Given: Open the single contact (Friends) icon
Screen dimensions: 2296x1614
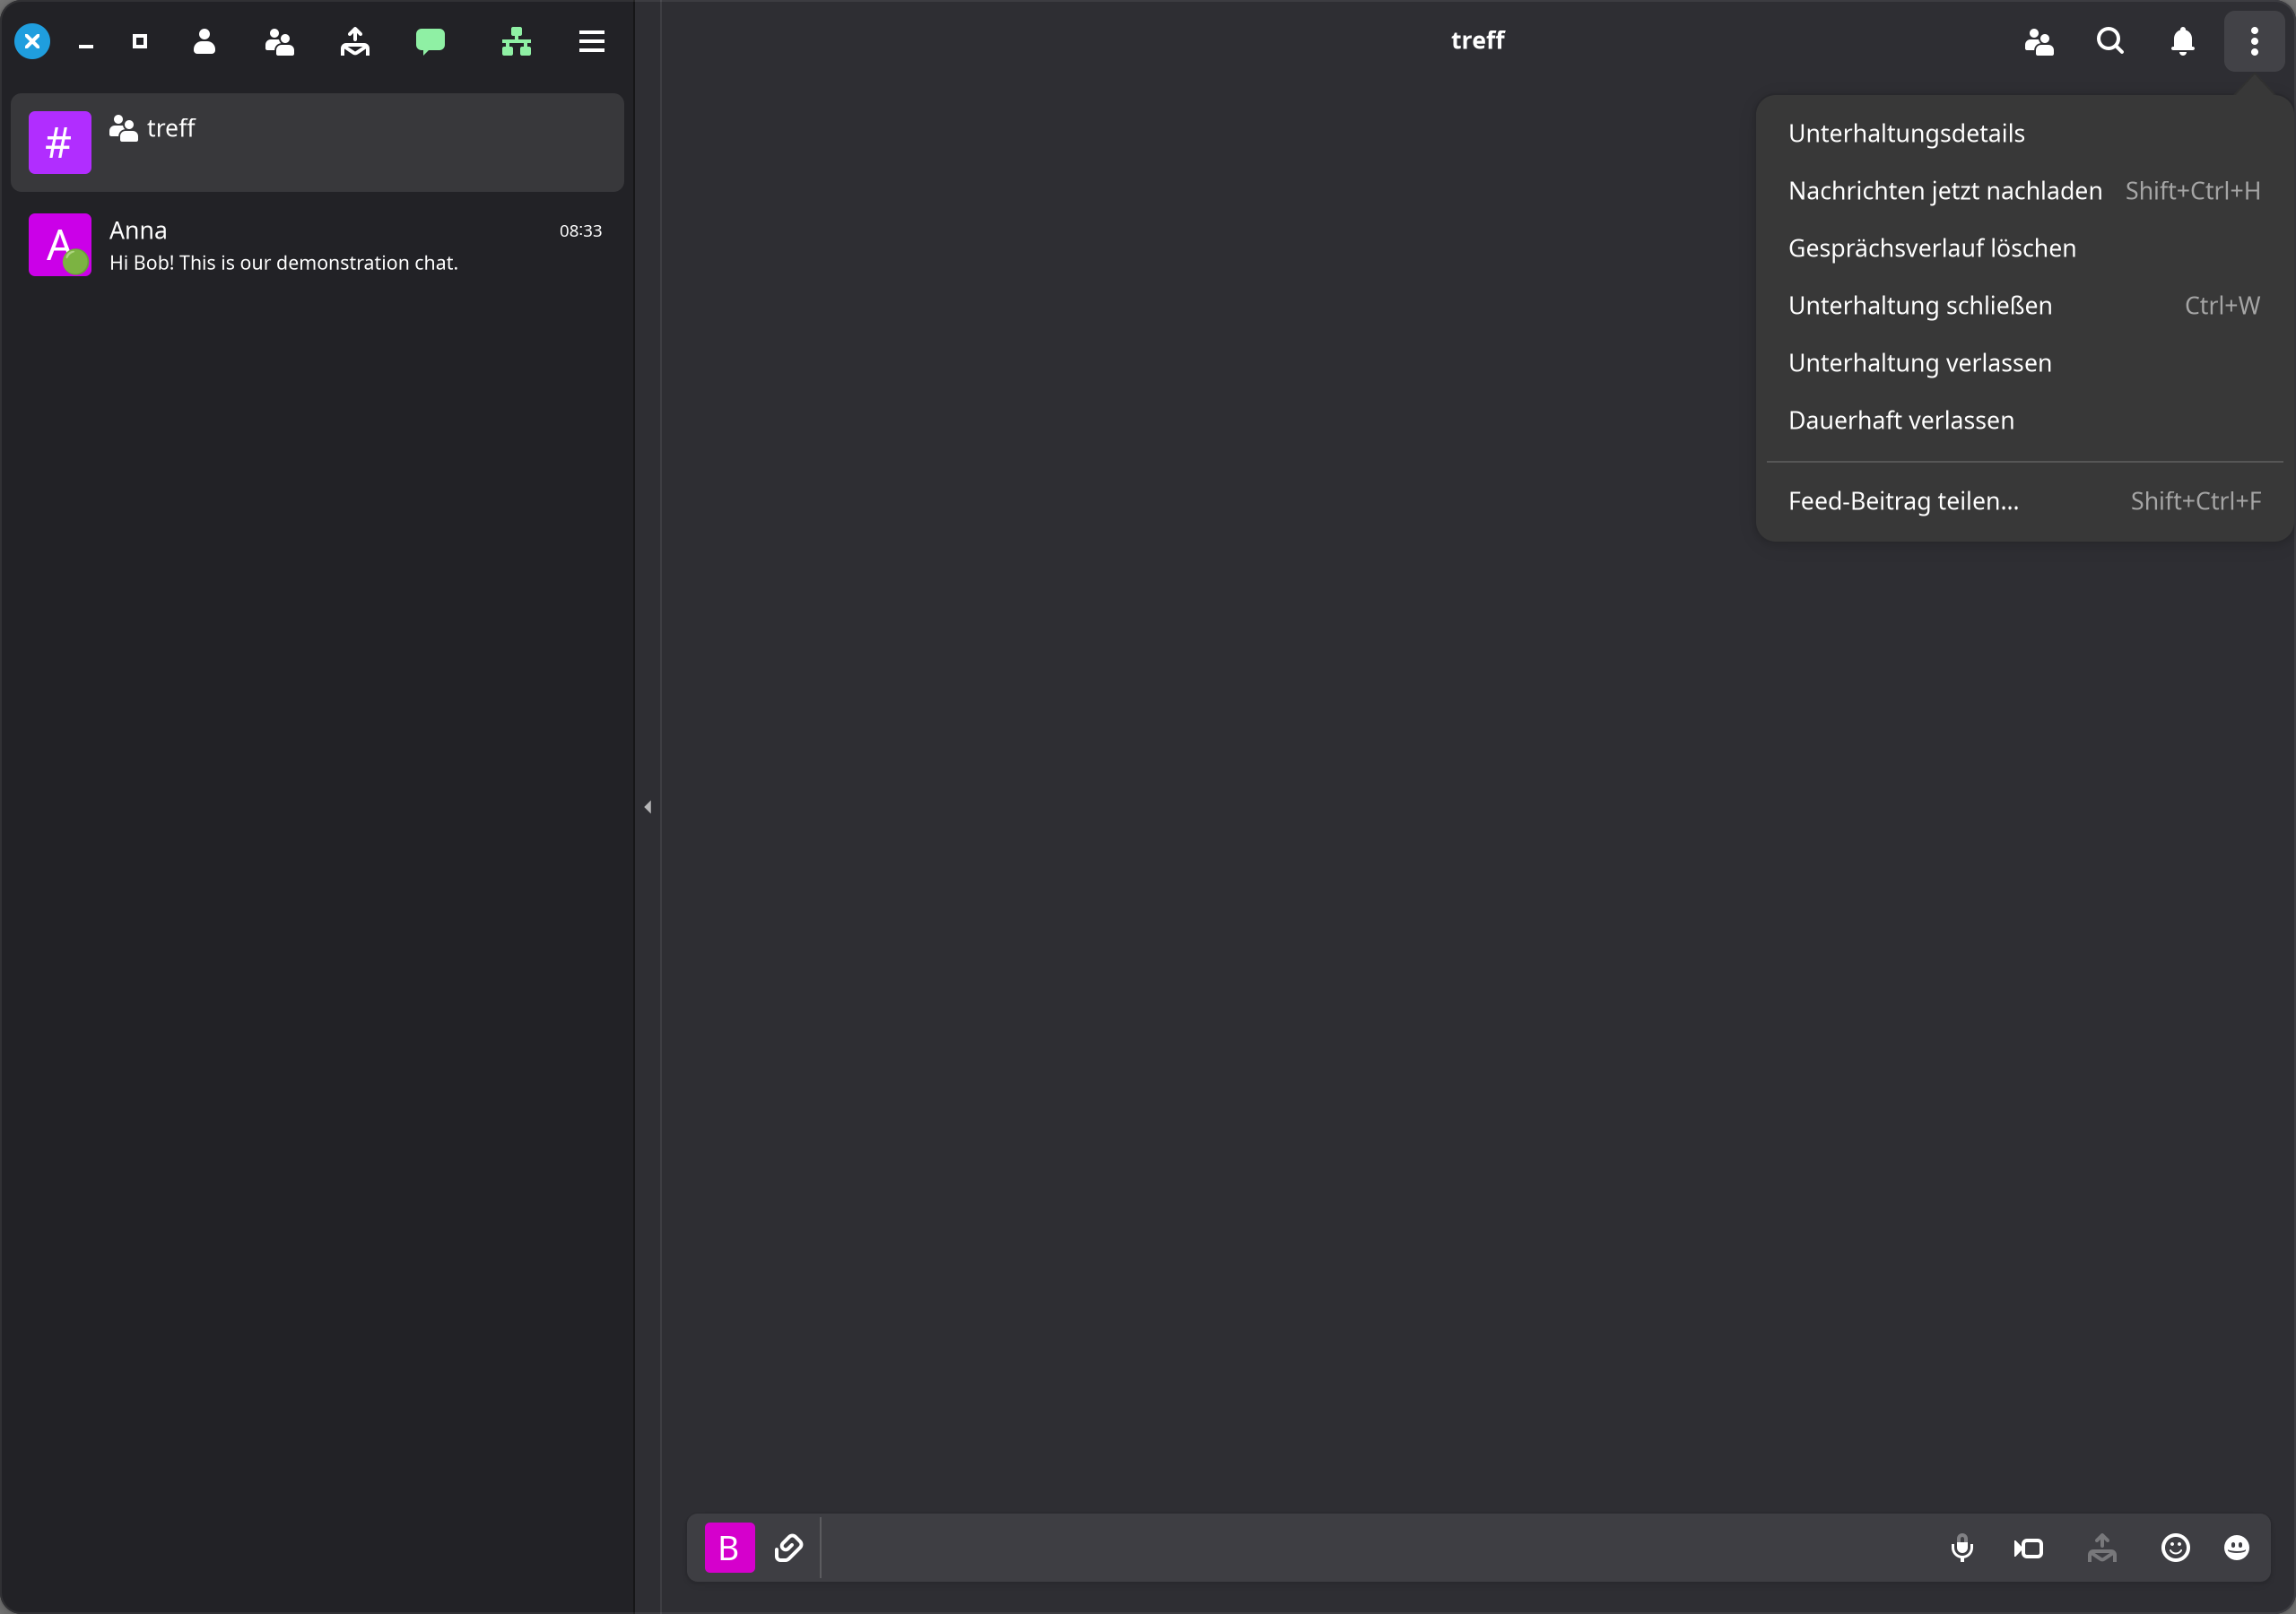Looking at the screenshot, I should [x=204, y=41].
